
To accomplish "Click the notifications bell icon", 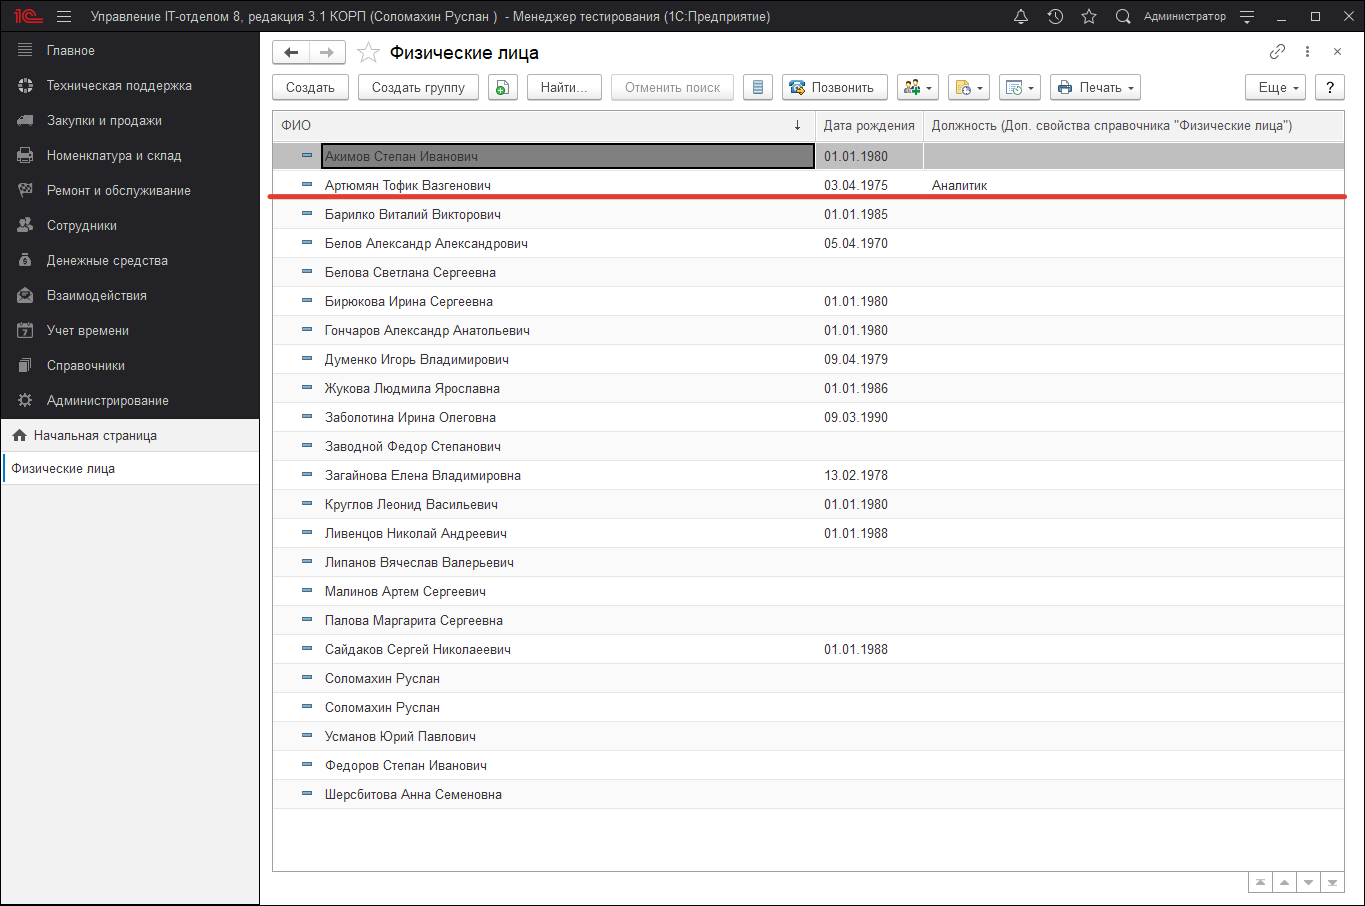I will pos(1021,17).
